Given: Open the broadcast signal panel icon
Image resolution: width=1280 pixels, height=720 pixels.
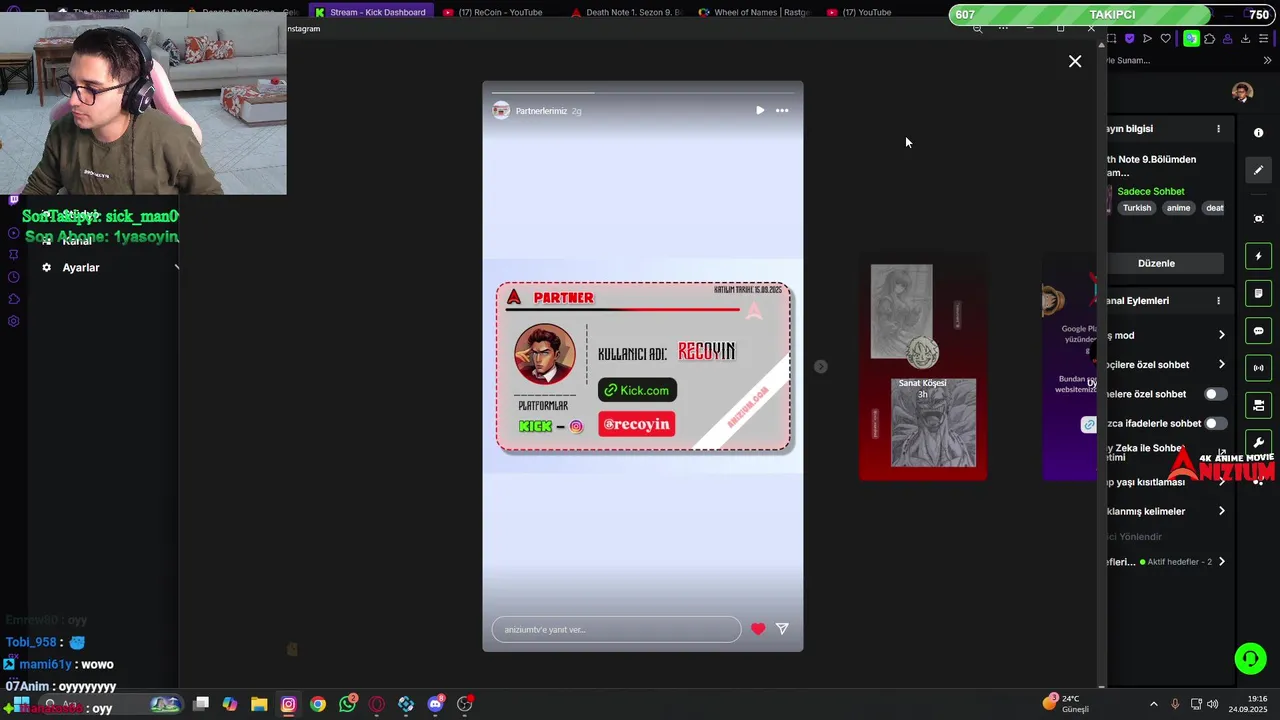Looking at the screenshot, I should point(1258,368).
